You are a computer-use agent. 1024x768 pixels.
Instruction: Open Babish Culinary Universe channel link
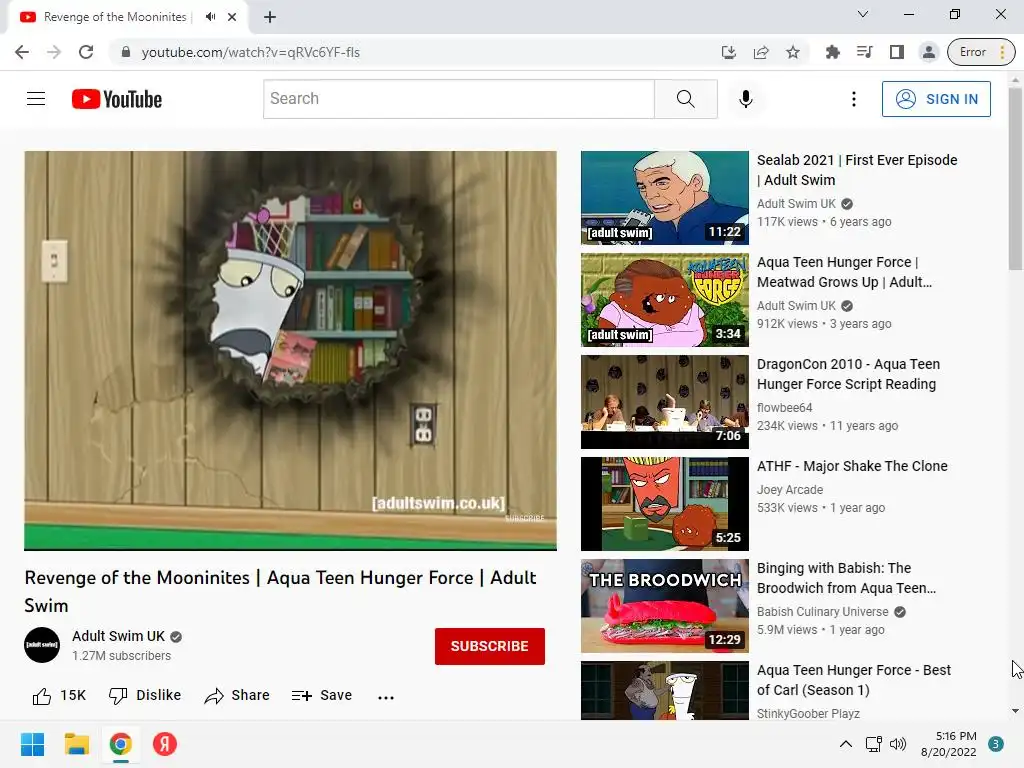(822, 612)
